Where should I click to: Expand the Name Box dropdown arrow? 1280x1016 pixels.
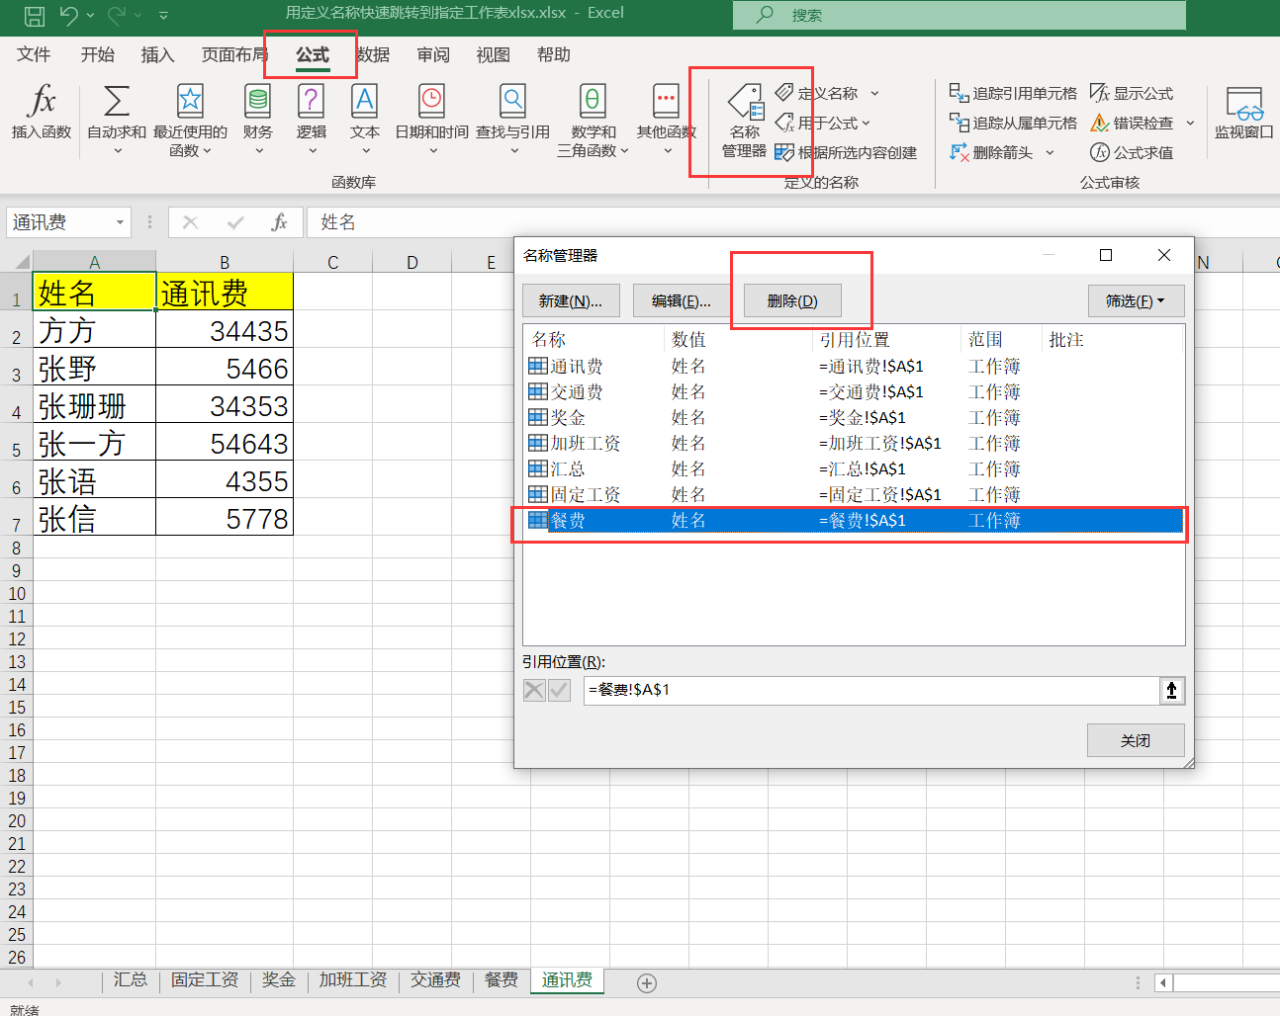pyautogui.click(x=120, y=222)
